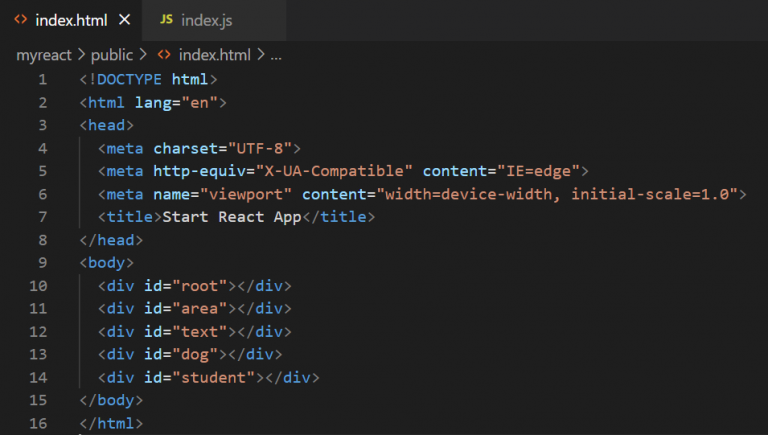Click line number 9 in the gutter

pos(42,263)
